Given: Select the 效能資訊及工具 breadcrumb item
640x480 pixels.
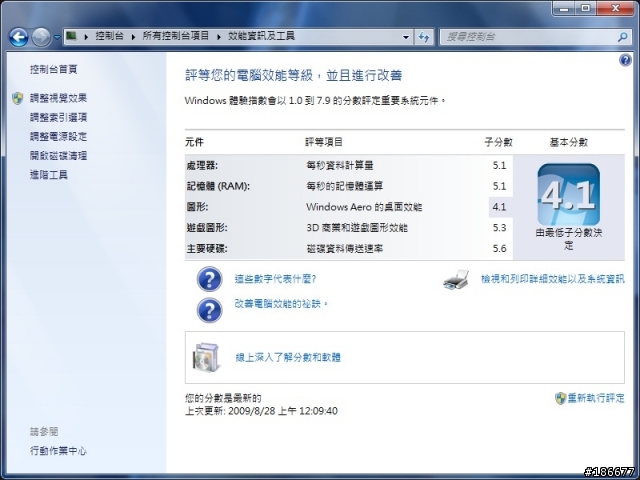Looking at the screenshot, I should [261, 36].
